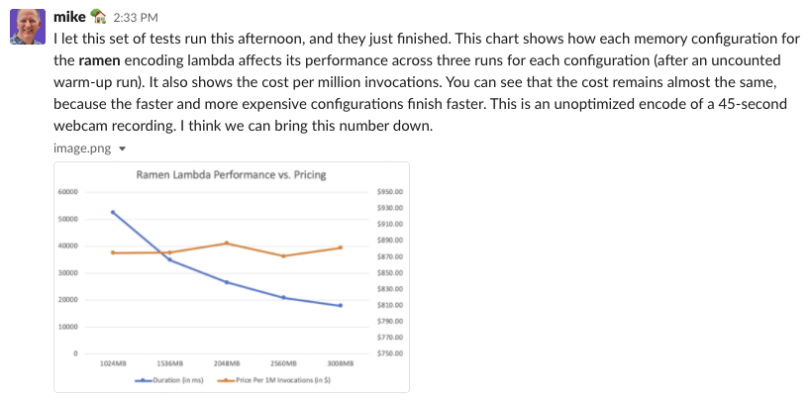Click the blue data point above 3008MB
Viewport: 810px width, 402px height.
tap(341, 306)
